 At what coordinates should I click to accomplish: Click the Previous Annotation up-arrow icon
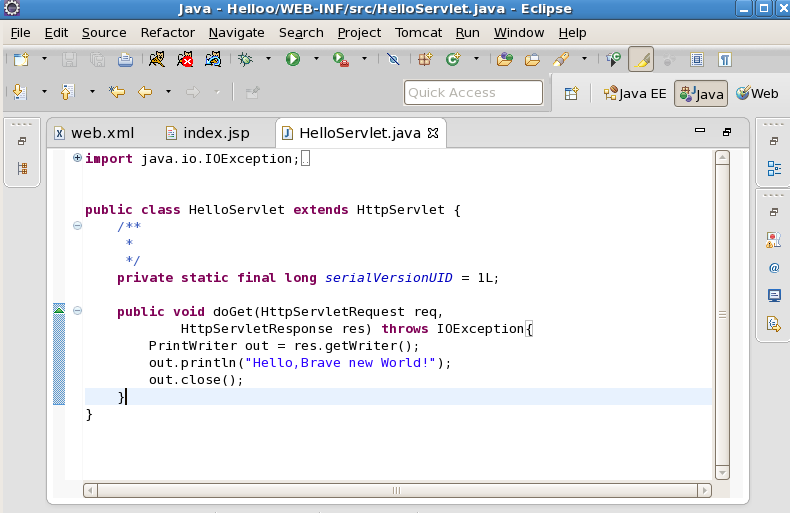(68, 92)
